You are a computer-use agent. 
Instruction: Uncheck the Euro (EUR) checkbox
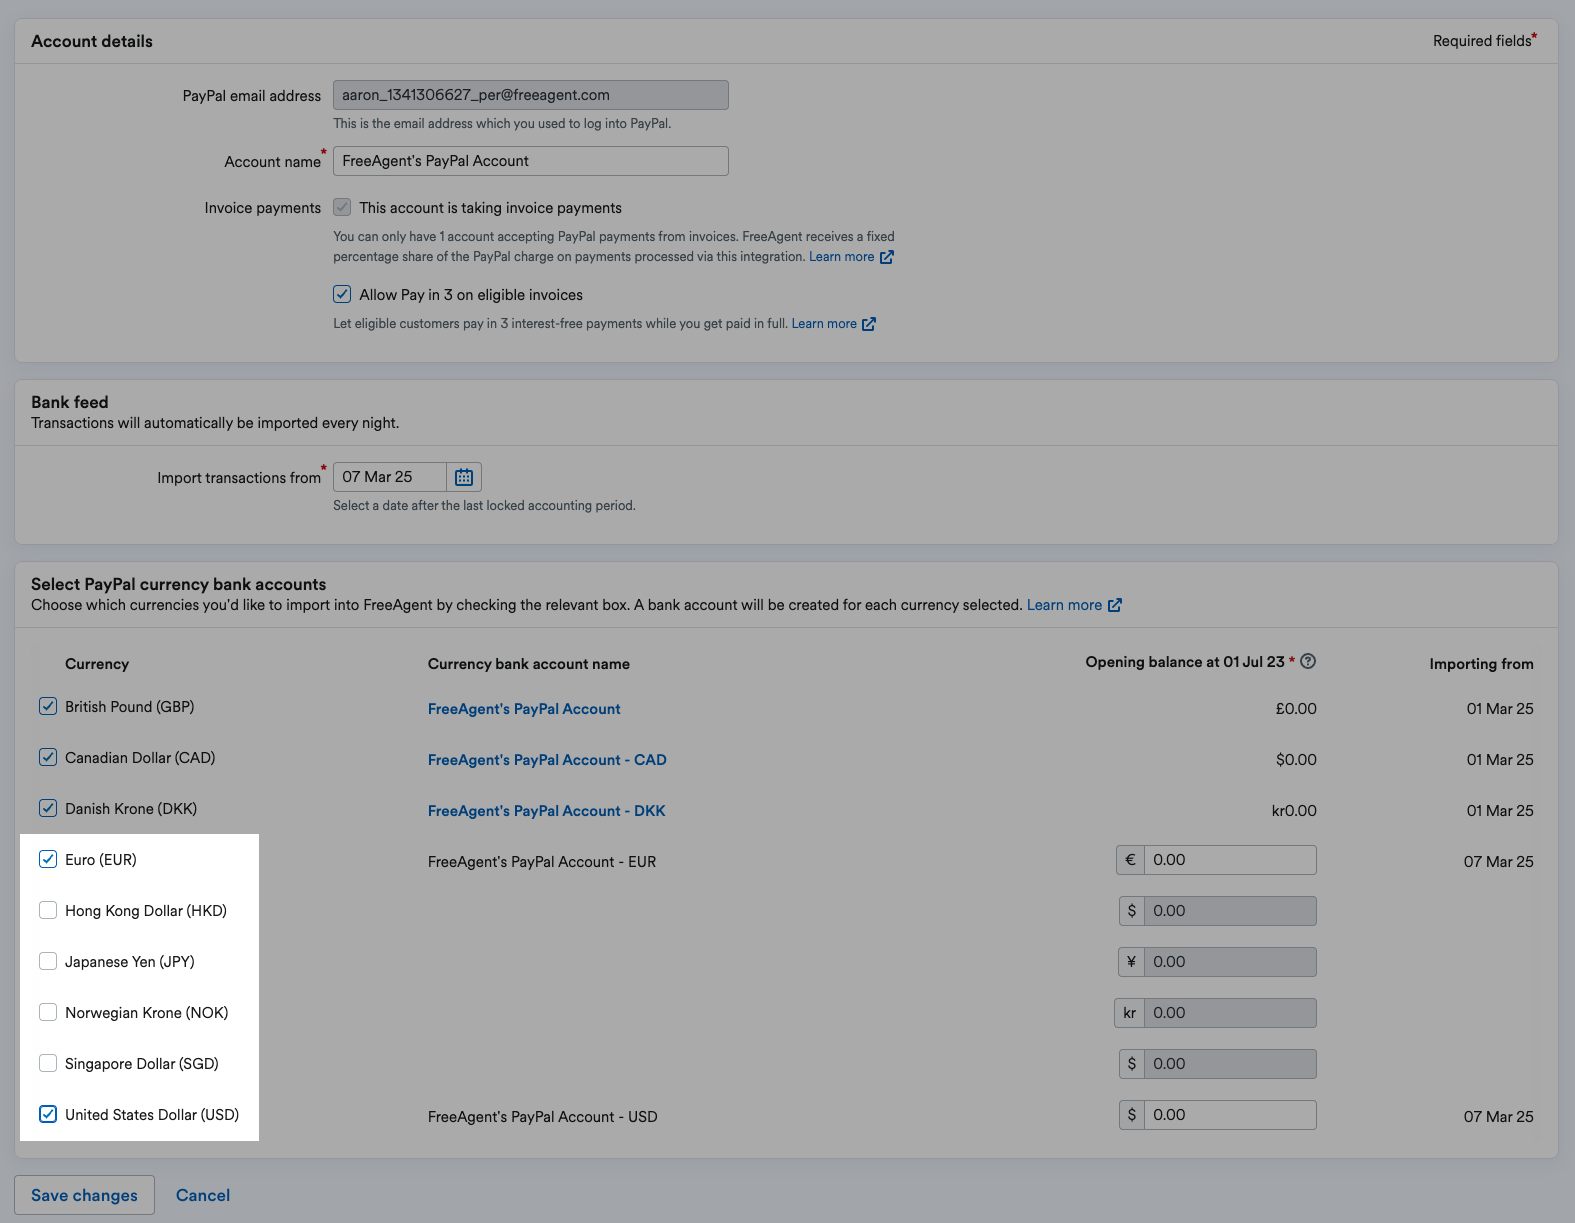[x=48, y=859]
